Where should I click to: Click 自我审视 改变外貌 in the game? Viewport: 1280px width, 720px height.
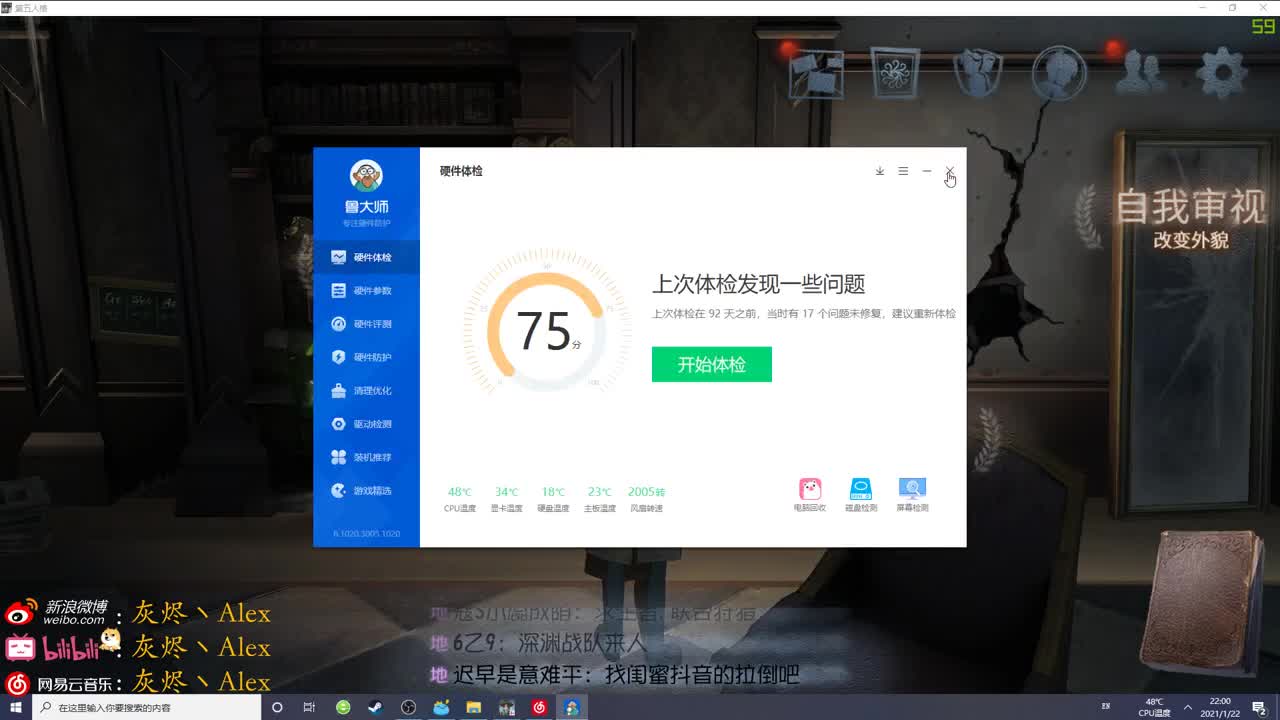pyautogui.click(x=1190, y=219)
